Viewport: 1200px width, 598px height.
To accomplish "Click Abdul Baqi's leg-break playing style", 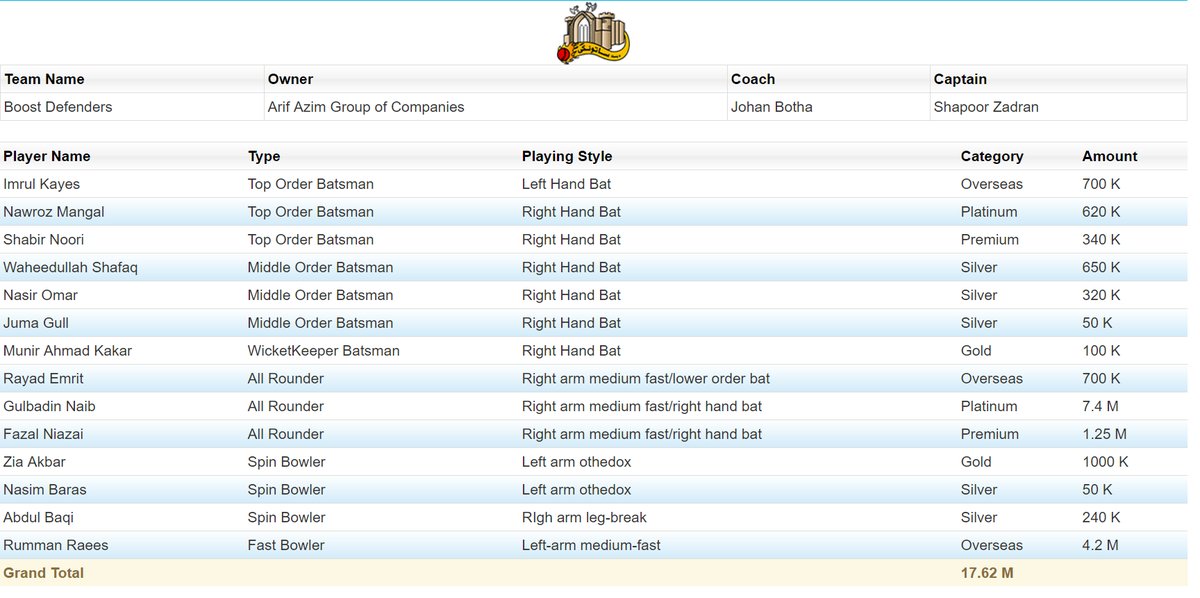I will point(584,517).
